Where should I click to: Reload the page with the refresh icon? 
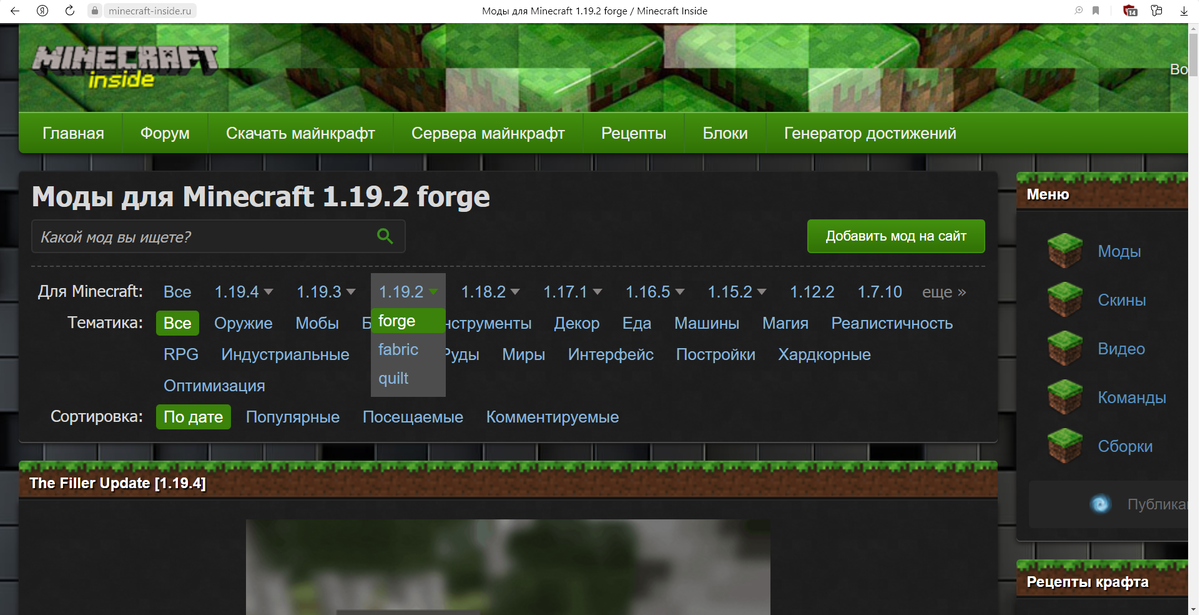tap(69, 11)
